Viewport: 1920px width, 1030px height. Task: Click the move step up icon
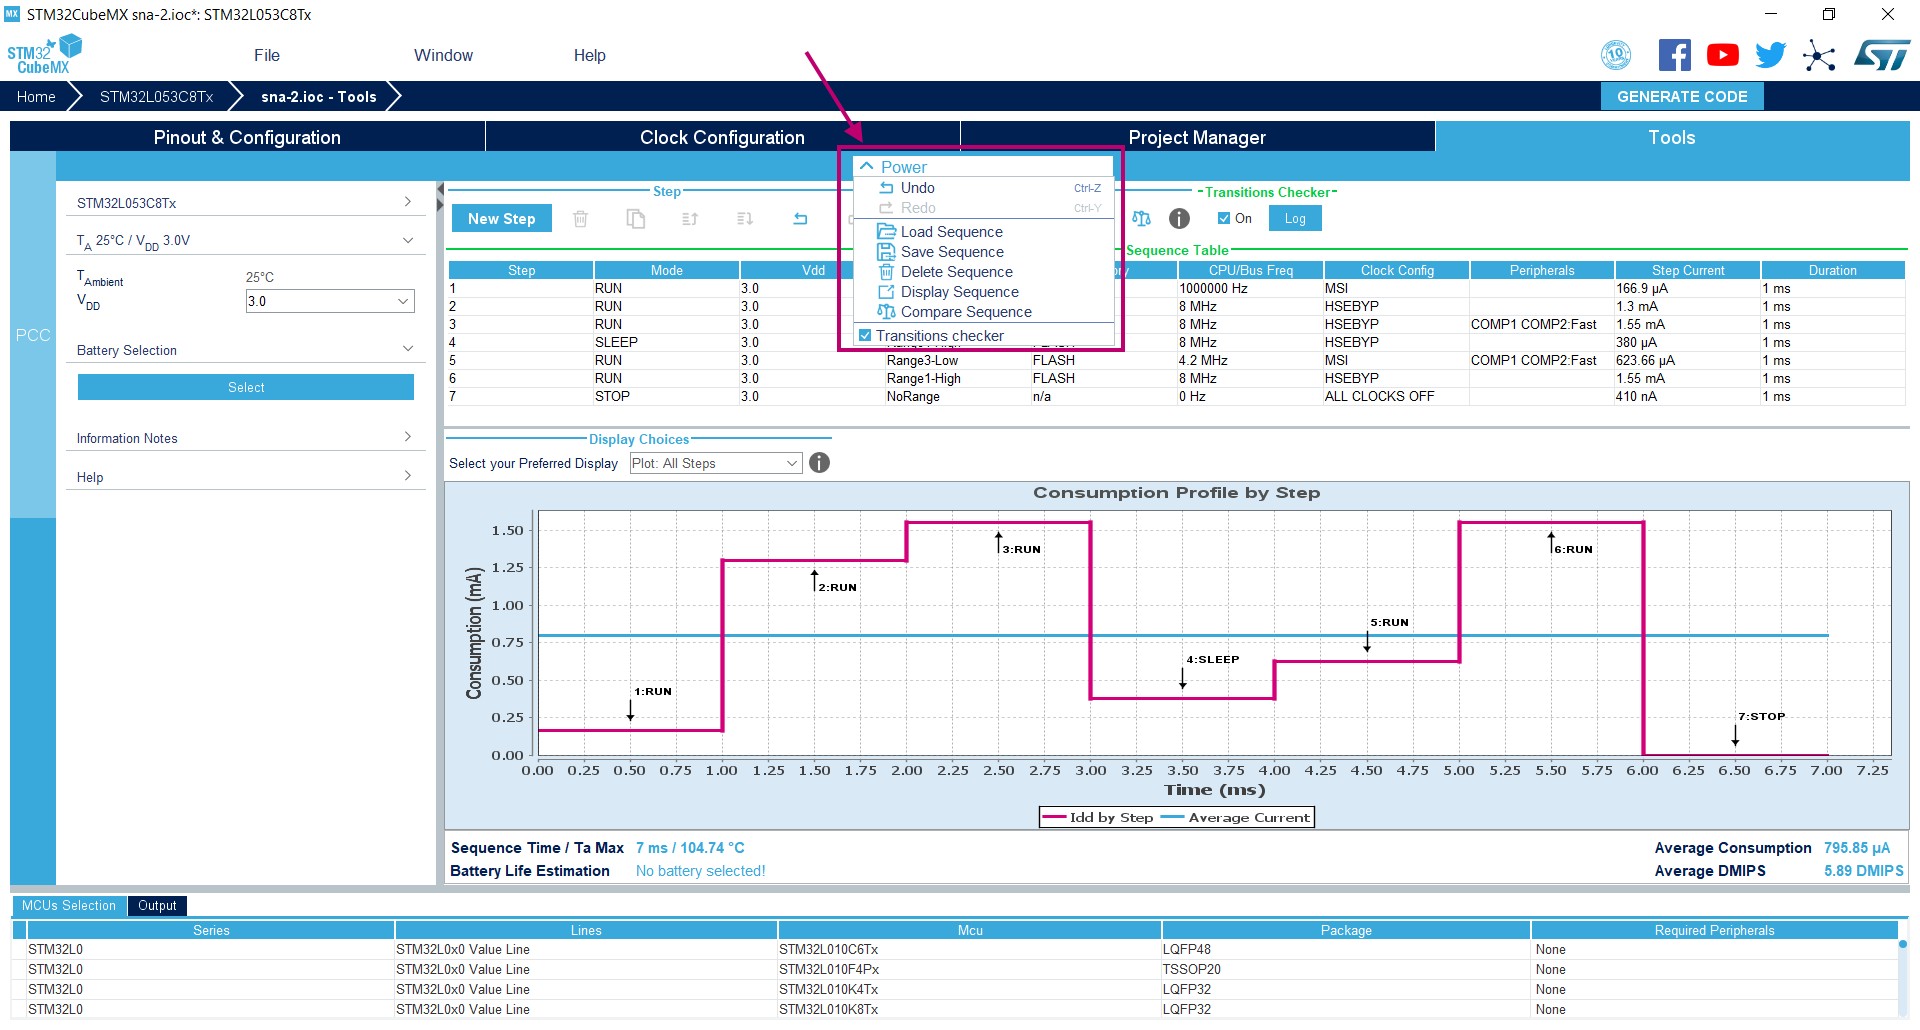690,219
